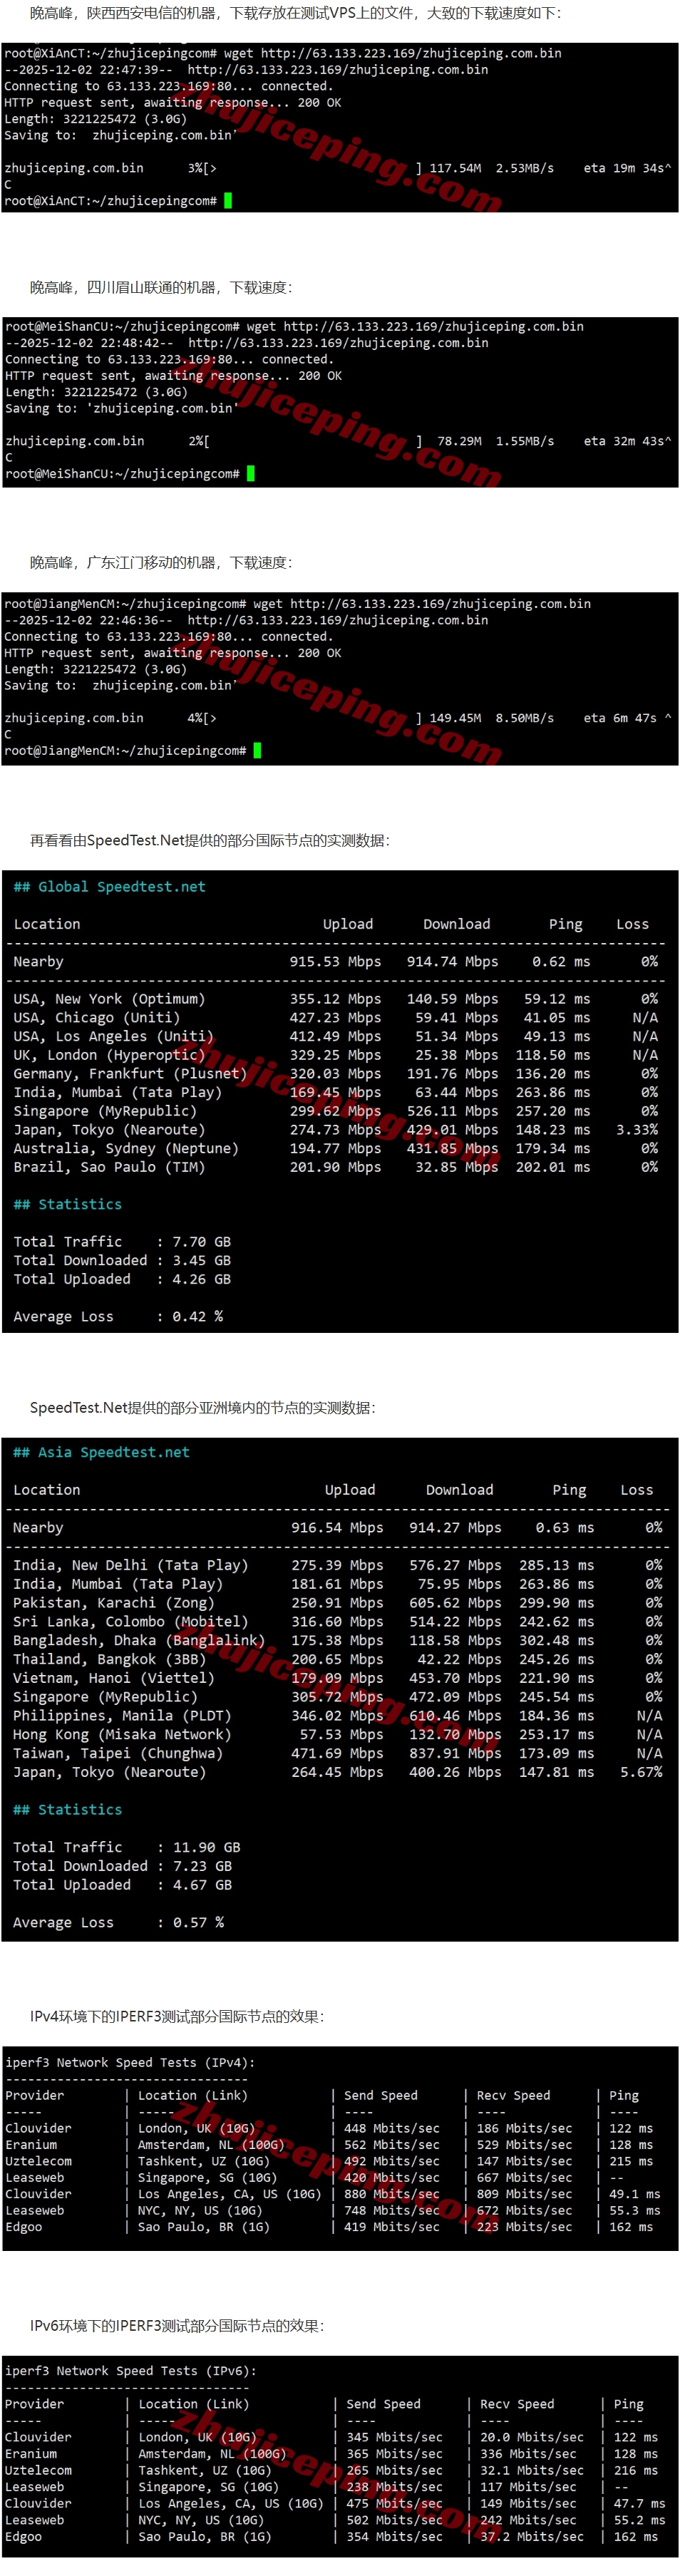Click the 'iperf3 Network Speed Tests (IPv6)' title
The height and width of the screenshot is (2576, 680).
(x=130, y=2370)
